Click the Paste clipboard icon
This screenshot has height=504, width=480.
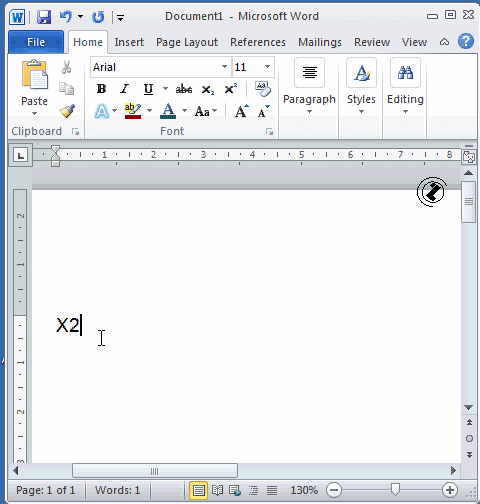coord(34,75)
